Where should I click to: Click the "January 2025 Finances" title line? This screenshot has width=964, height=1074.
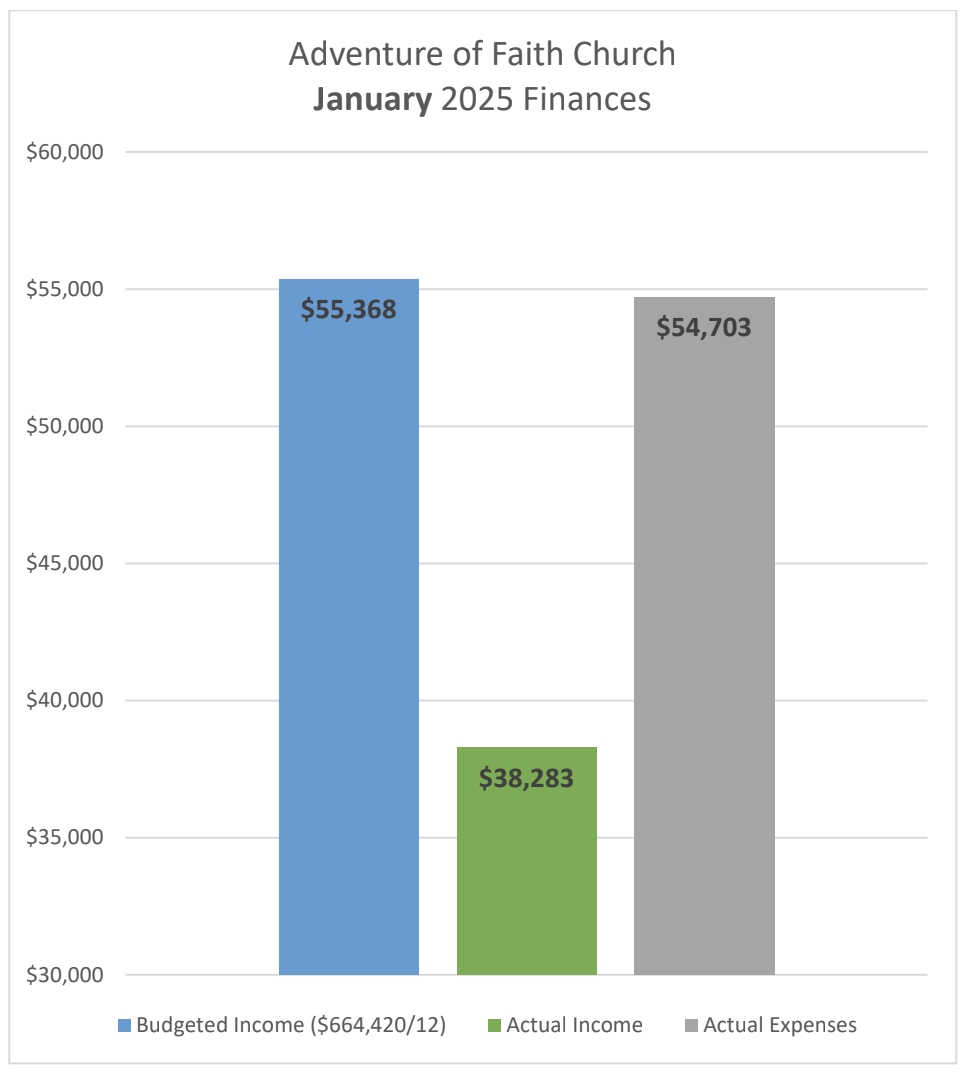482,100
